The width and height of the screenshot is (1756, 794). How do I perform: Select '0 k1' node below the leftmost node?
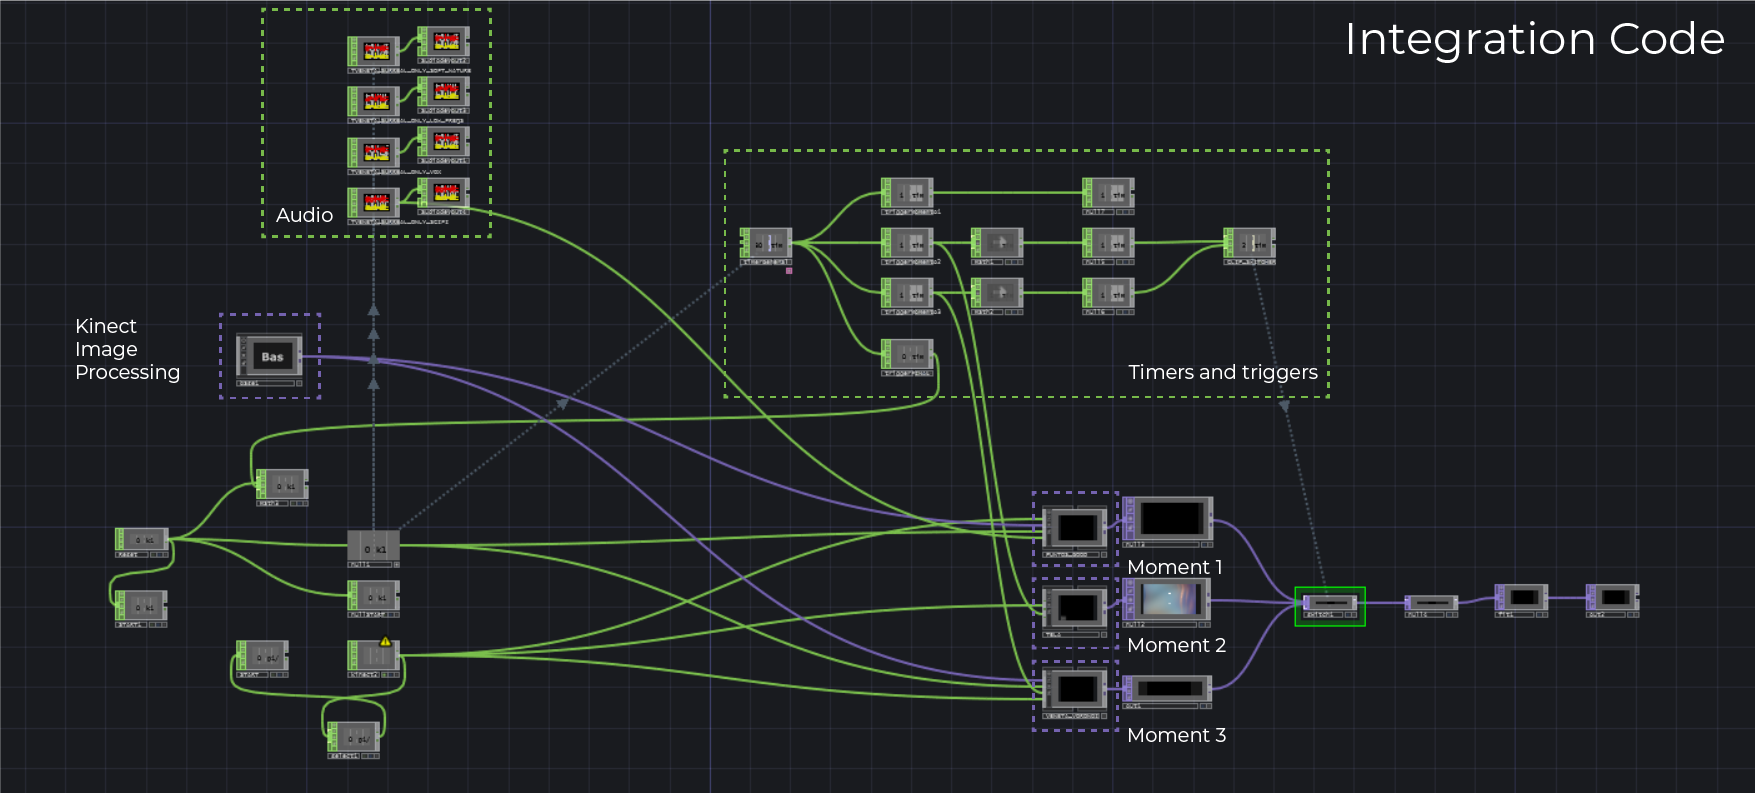pyautogui.click(x=141, y=606)
